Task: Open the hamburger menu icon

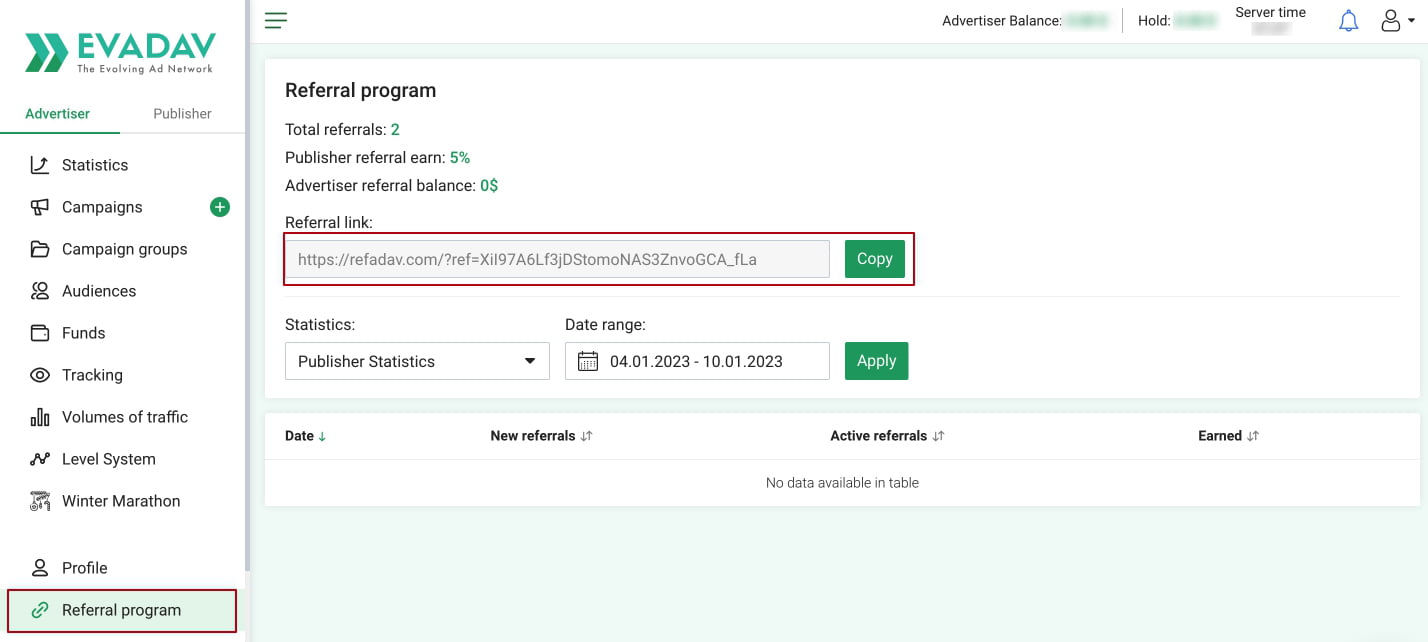Action: [276, 20]
